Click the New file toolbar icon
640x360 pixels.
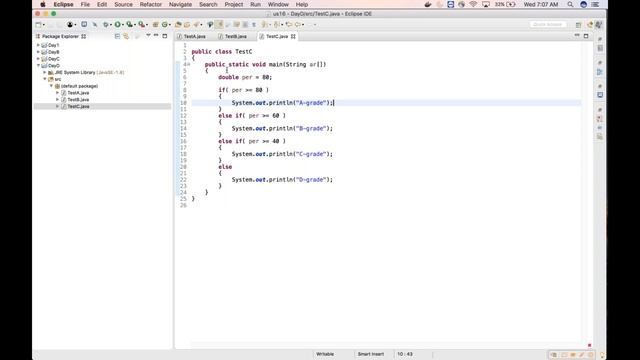(x=38, y=24)
